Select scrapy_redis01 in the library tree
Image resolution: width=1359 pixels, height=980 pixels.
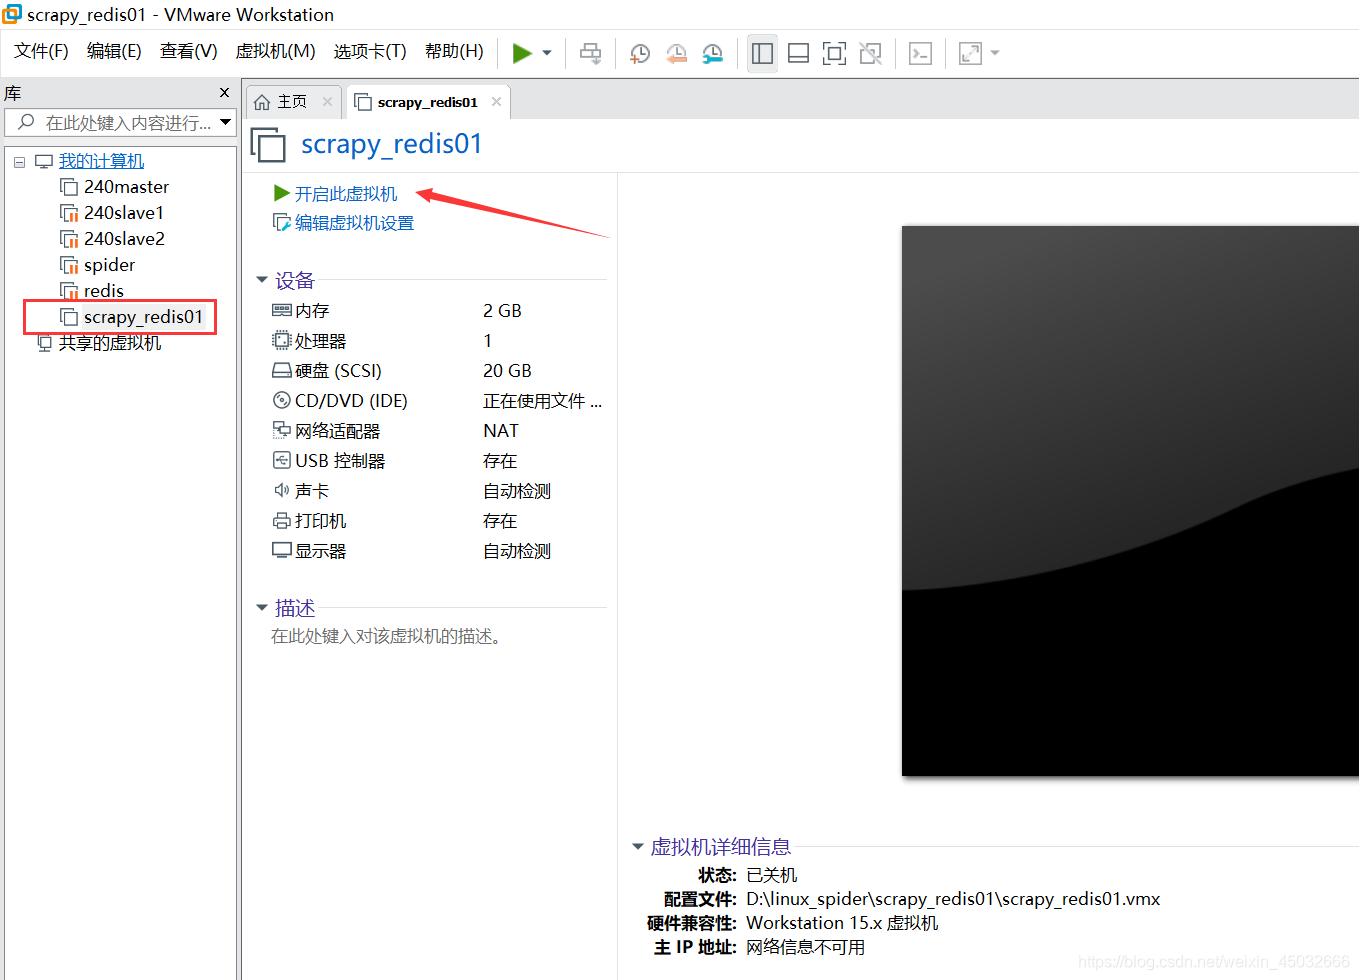(x=142, y=317)
